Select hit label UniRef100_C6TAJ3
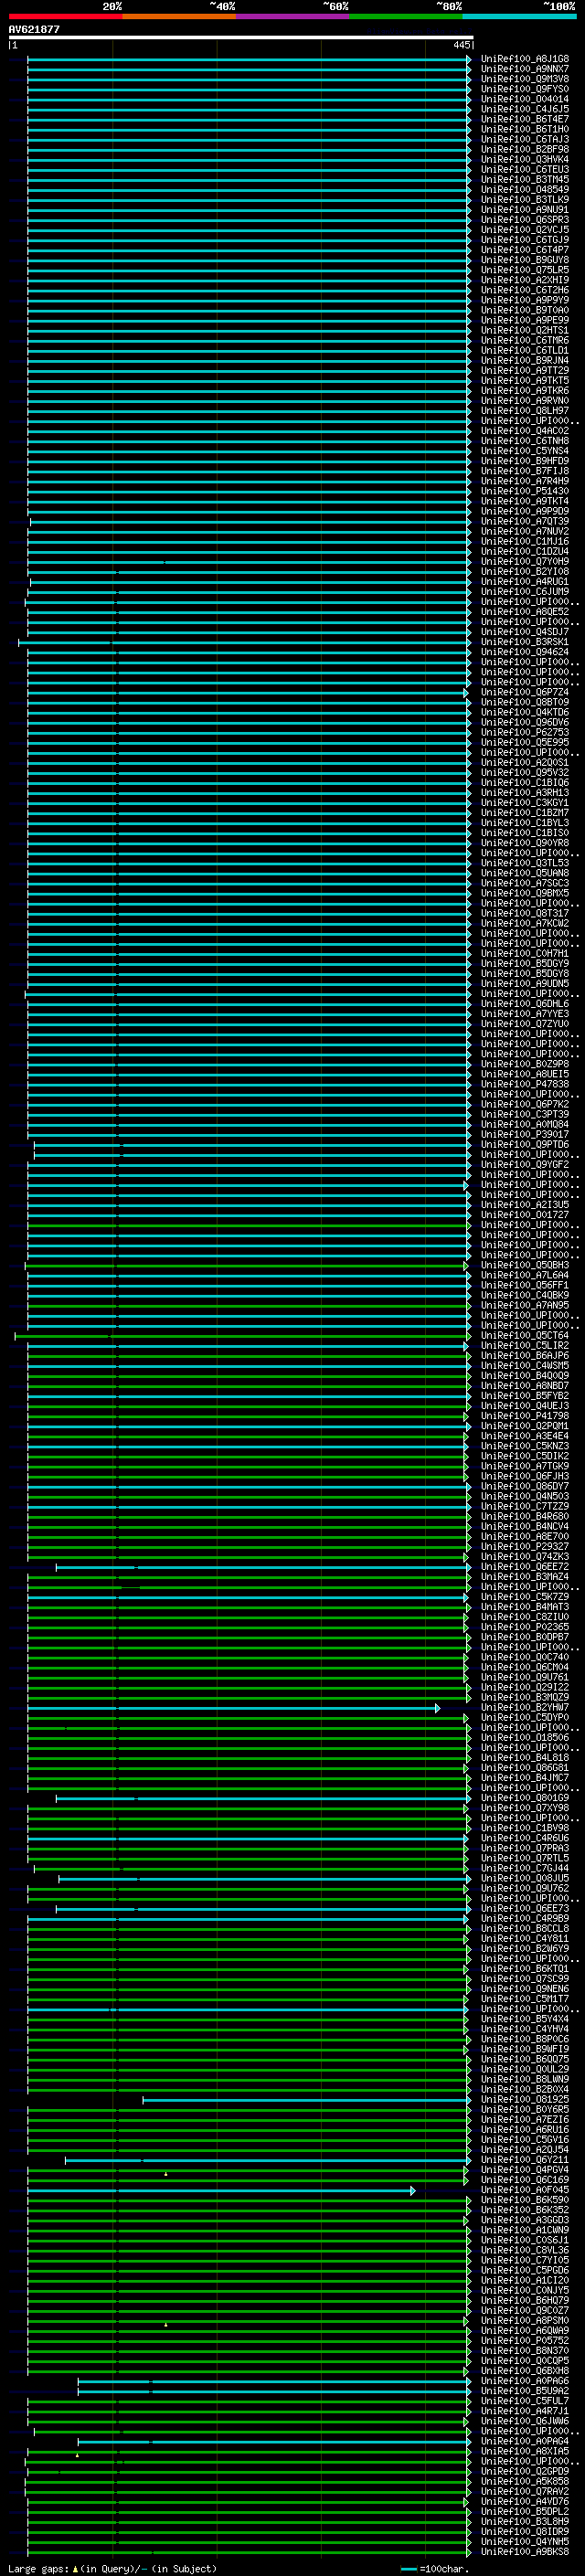 525,139
